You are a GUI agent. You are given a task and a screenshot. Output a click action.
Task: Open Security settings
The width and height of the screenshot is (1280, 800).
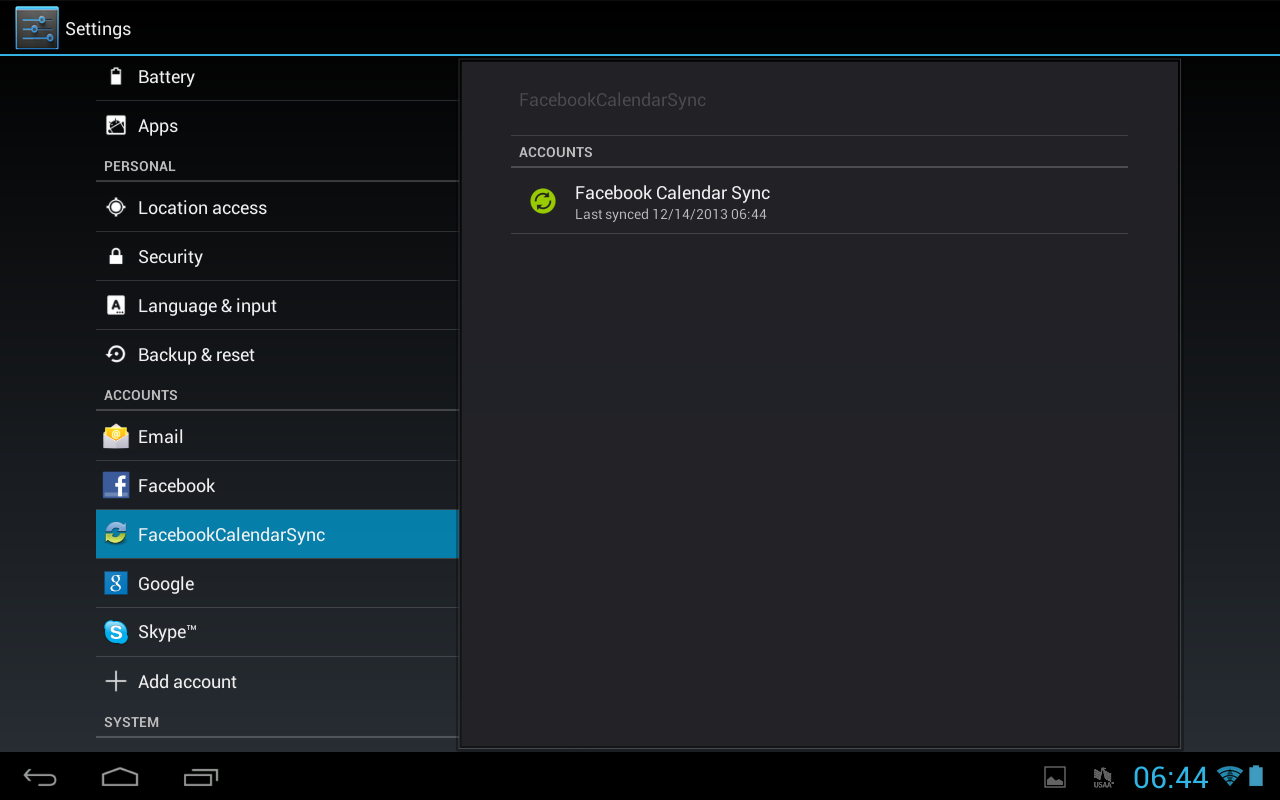[x=277, y=257]
